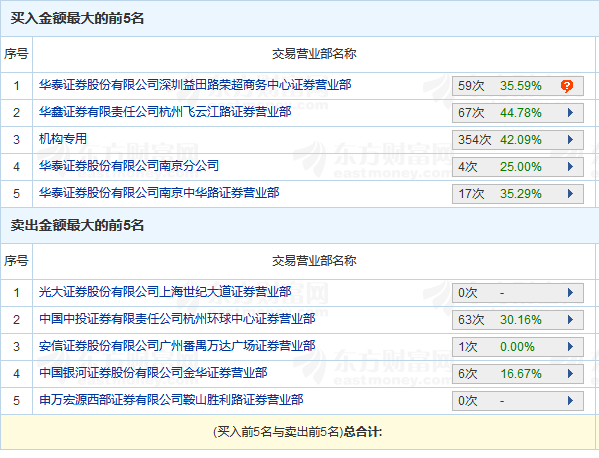Click the 序号 header in the sell table
Image resolution: width=599 pixels, height=458 pixels.
click(x=16, y=261)
